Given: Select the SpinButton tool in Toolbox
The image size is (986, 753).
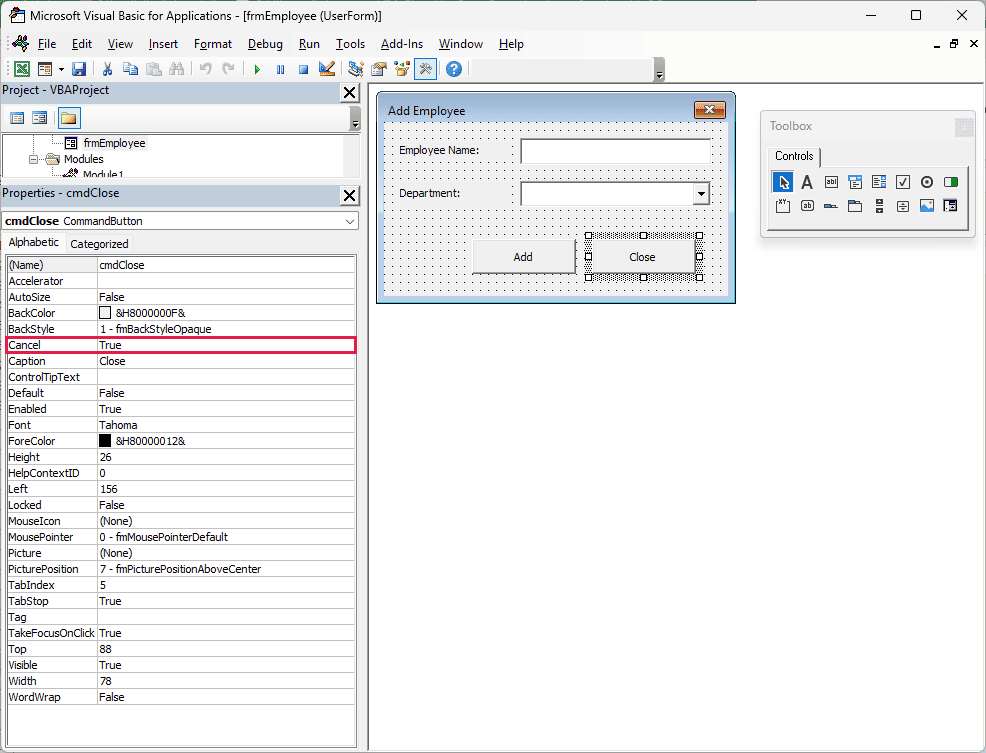Looking at the screenshot, I should click(902, 206).
